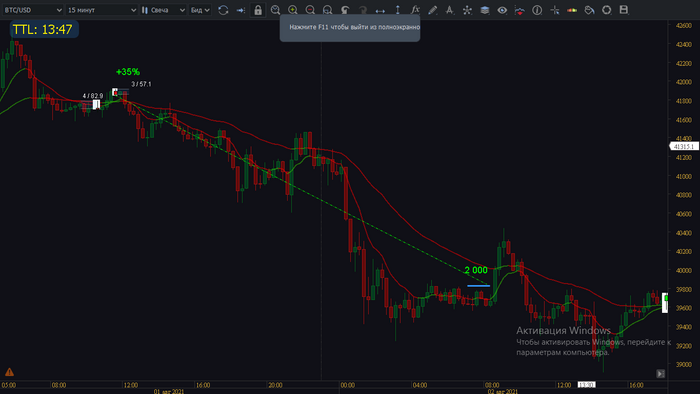This screenshot has width=700, height=394.
Task: Toggle the eye visibility icon
Action: [502, 10]
